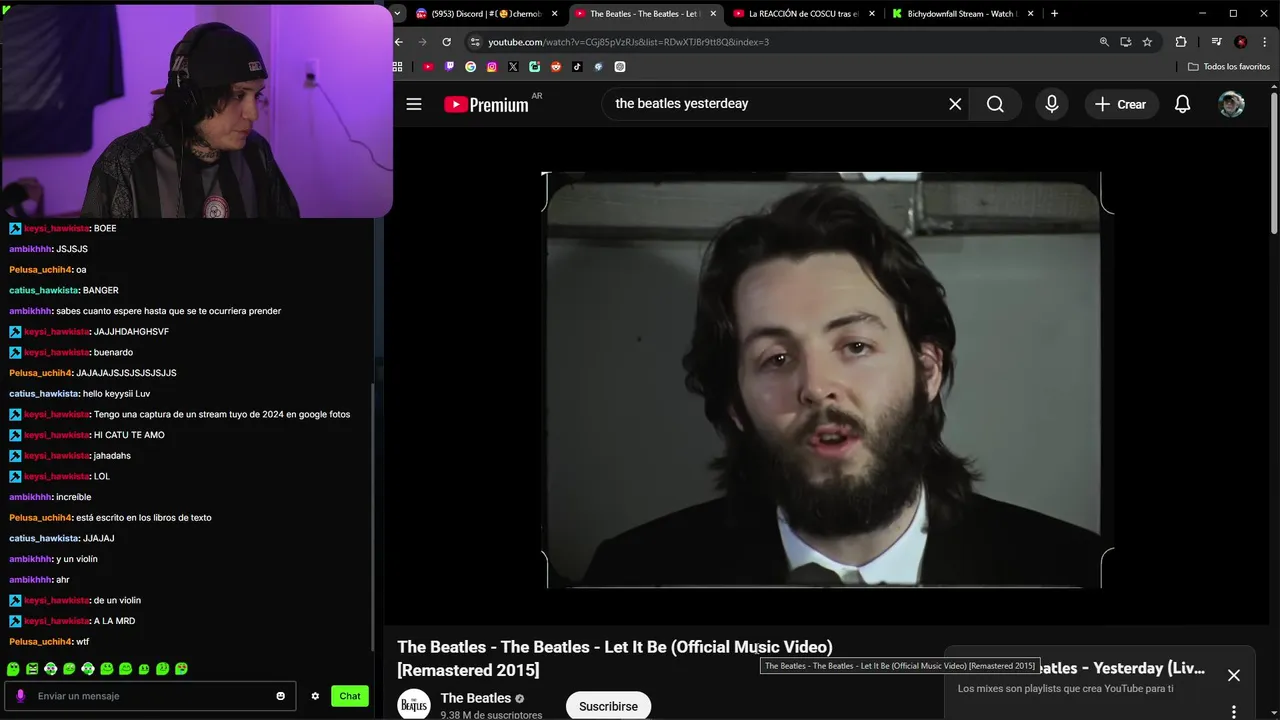Close the Discord tab
The height and width of the screenshot is (720, 1280).
[x=555, y=14]
